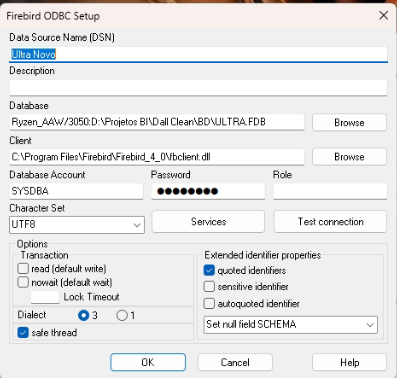The image size is (397, 378).
Task: Open the Character Set dropdown
Action: point(77,225)
